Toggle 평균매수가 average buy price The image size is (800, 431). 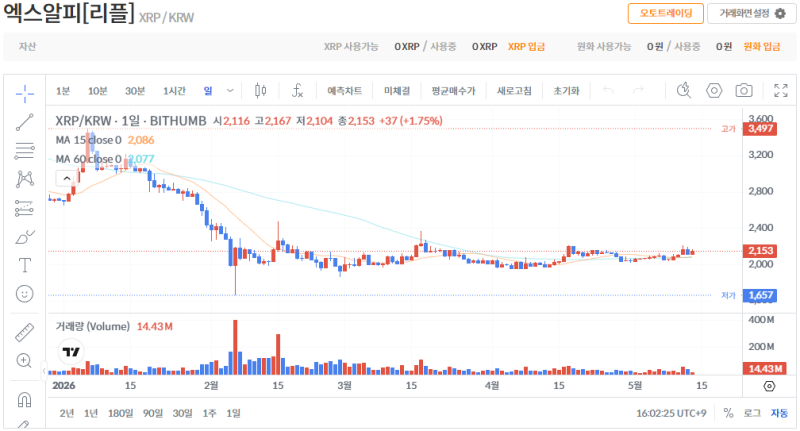click(x=453, y=91)
